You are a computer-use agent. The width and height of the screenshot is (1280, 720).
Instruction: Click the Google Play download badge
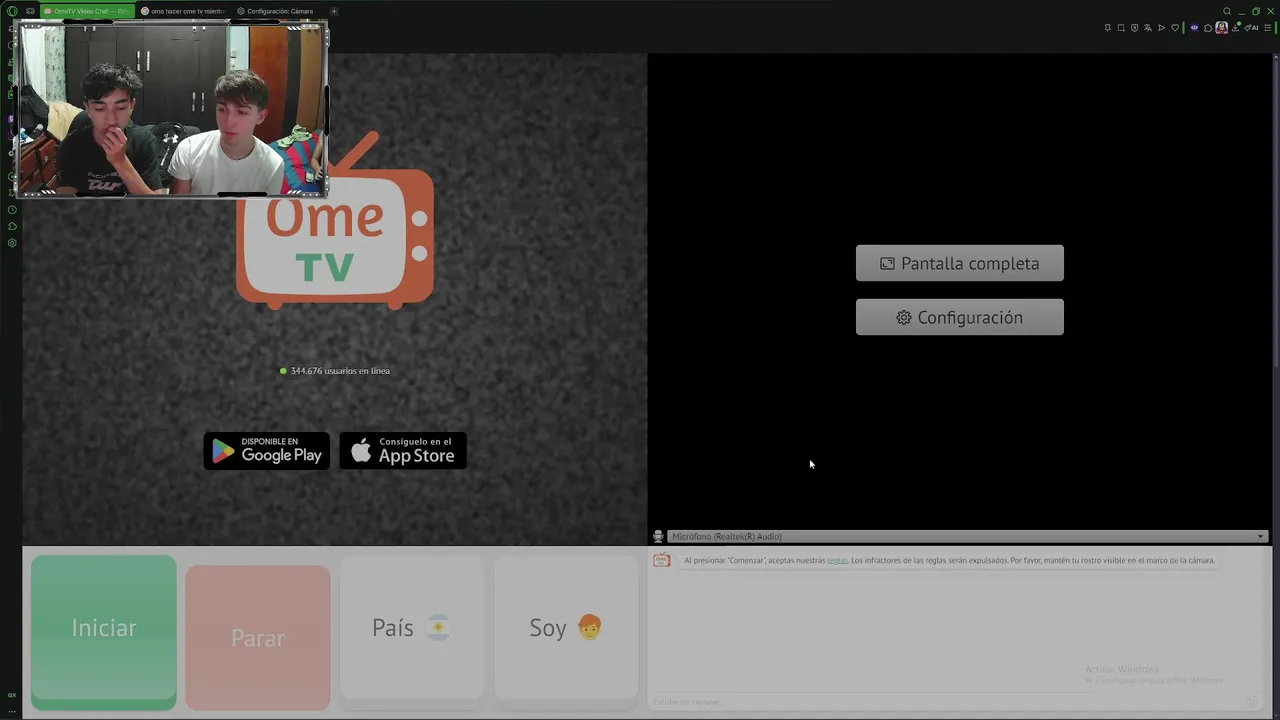click(267, 451)
